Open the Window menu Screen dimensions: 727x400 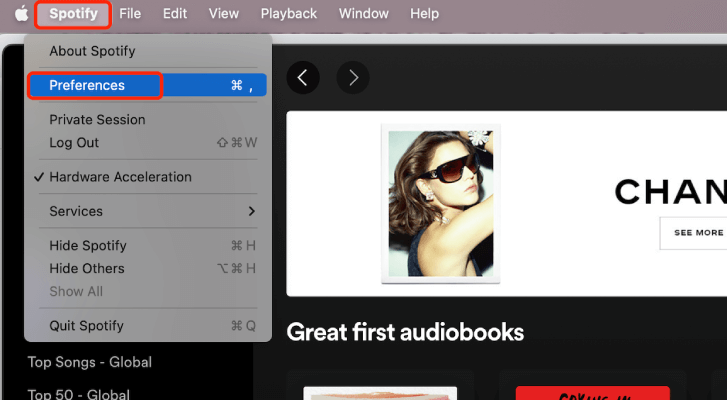(x=364, y=14)
